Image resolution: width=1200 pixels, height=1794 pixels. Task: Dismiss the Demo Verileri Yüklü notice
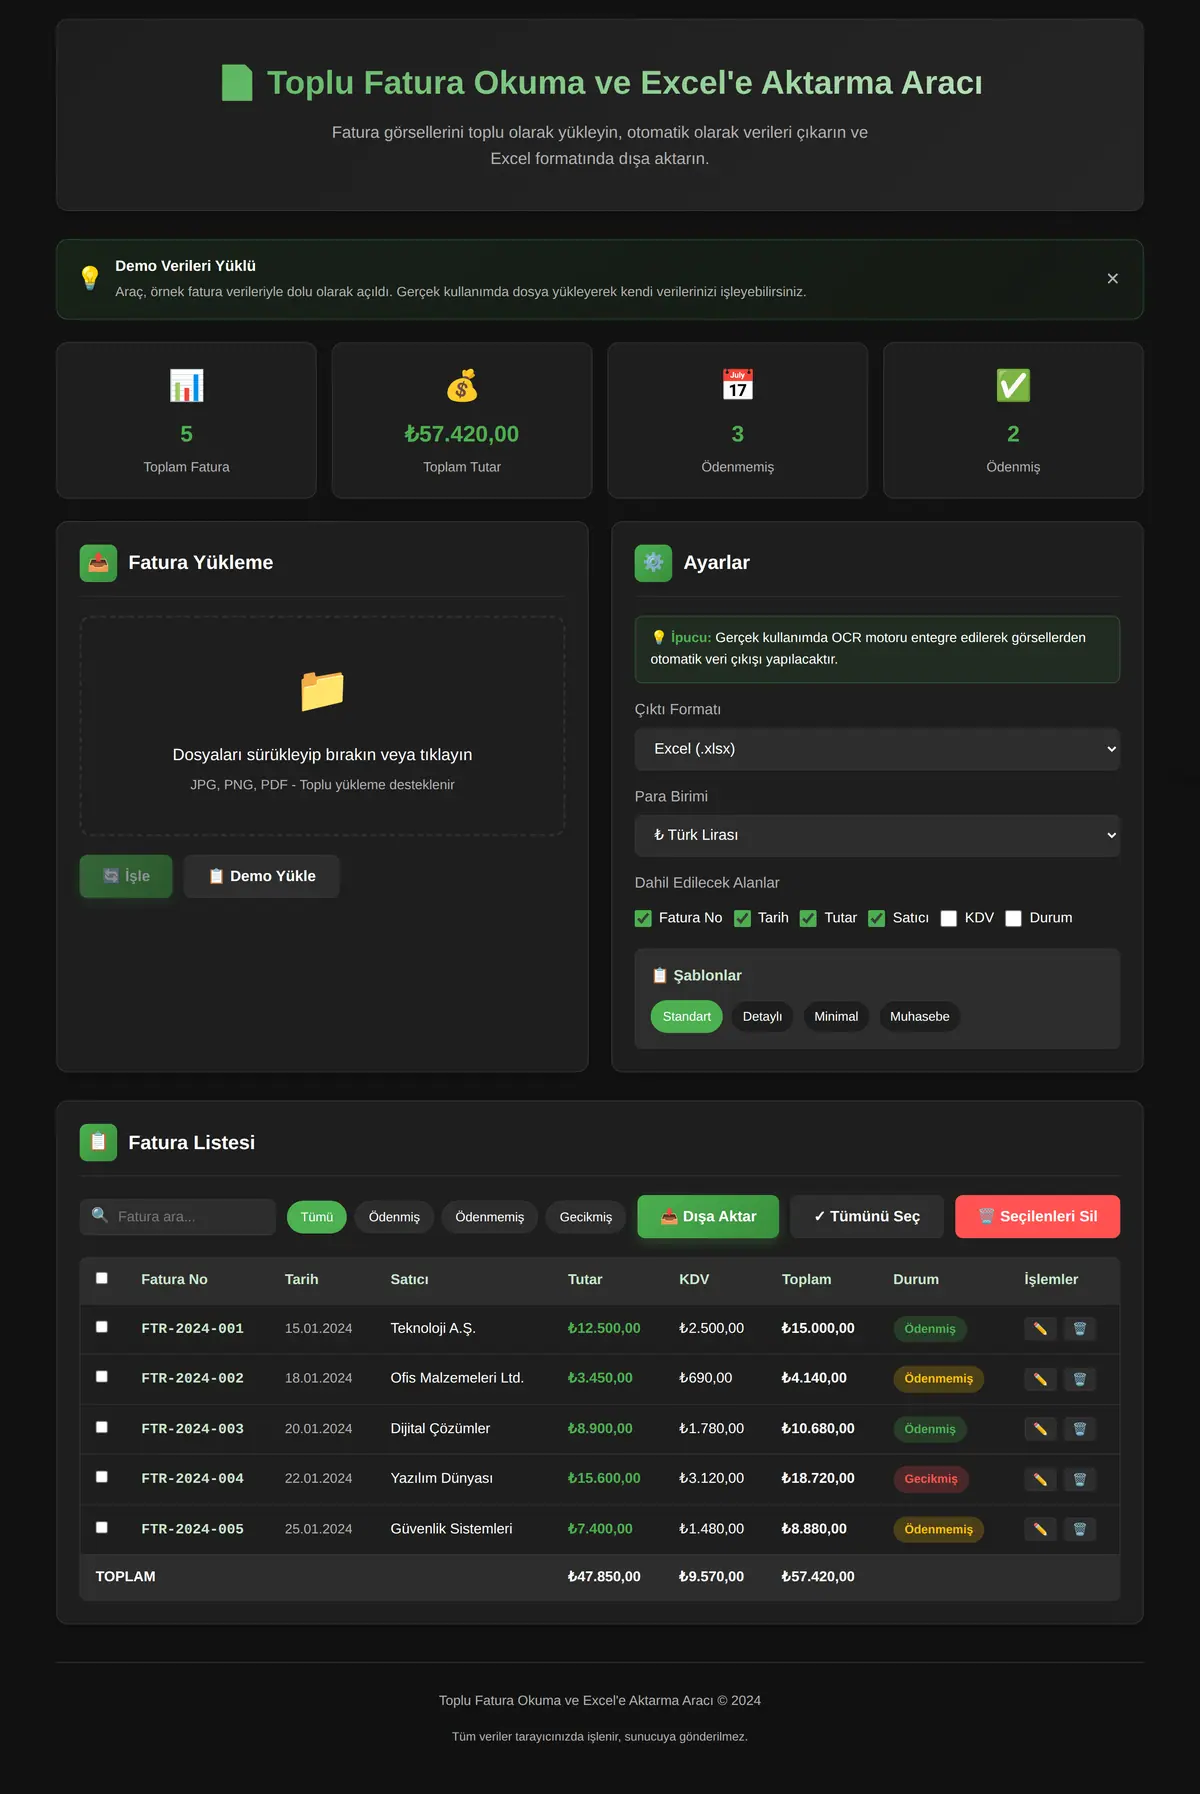coord(1113,279)
